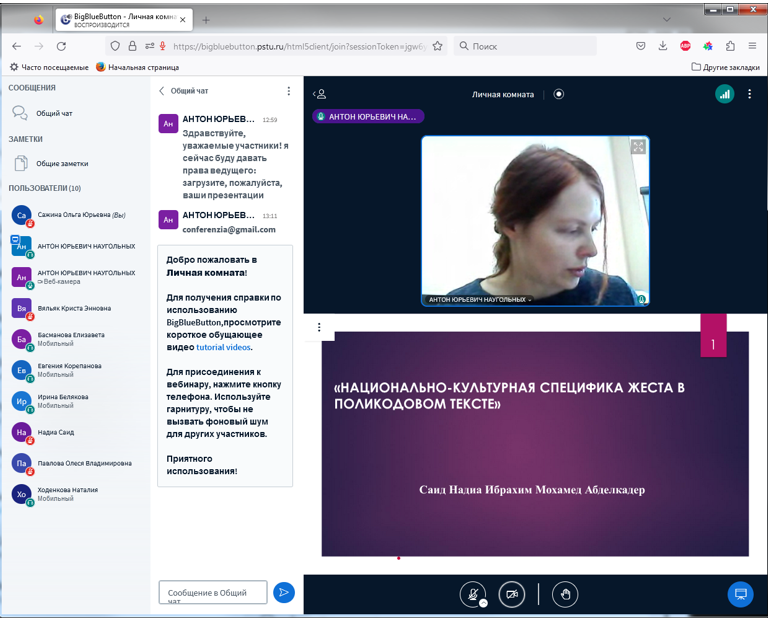The height and width of the screenshot is (618, 768).
Task: Click the blue presentation screen button
Action: coord(740,593)
